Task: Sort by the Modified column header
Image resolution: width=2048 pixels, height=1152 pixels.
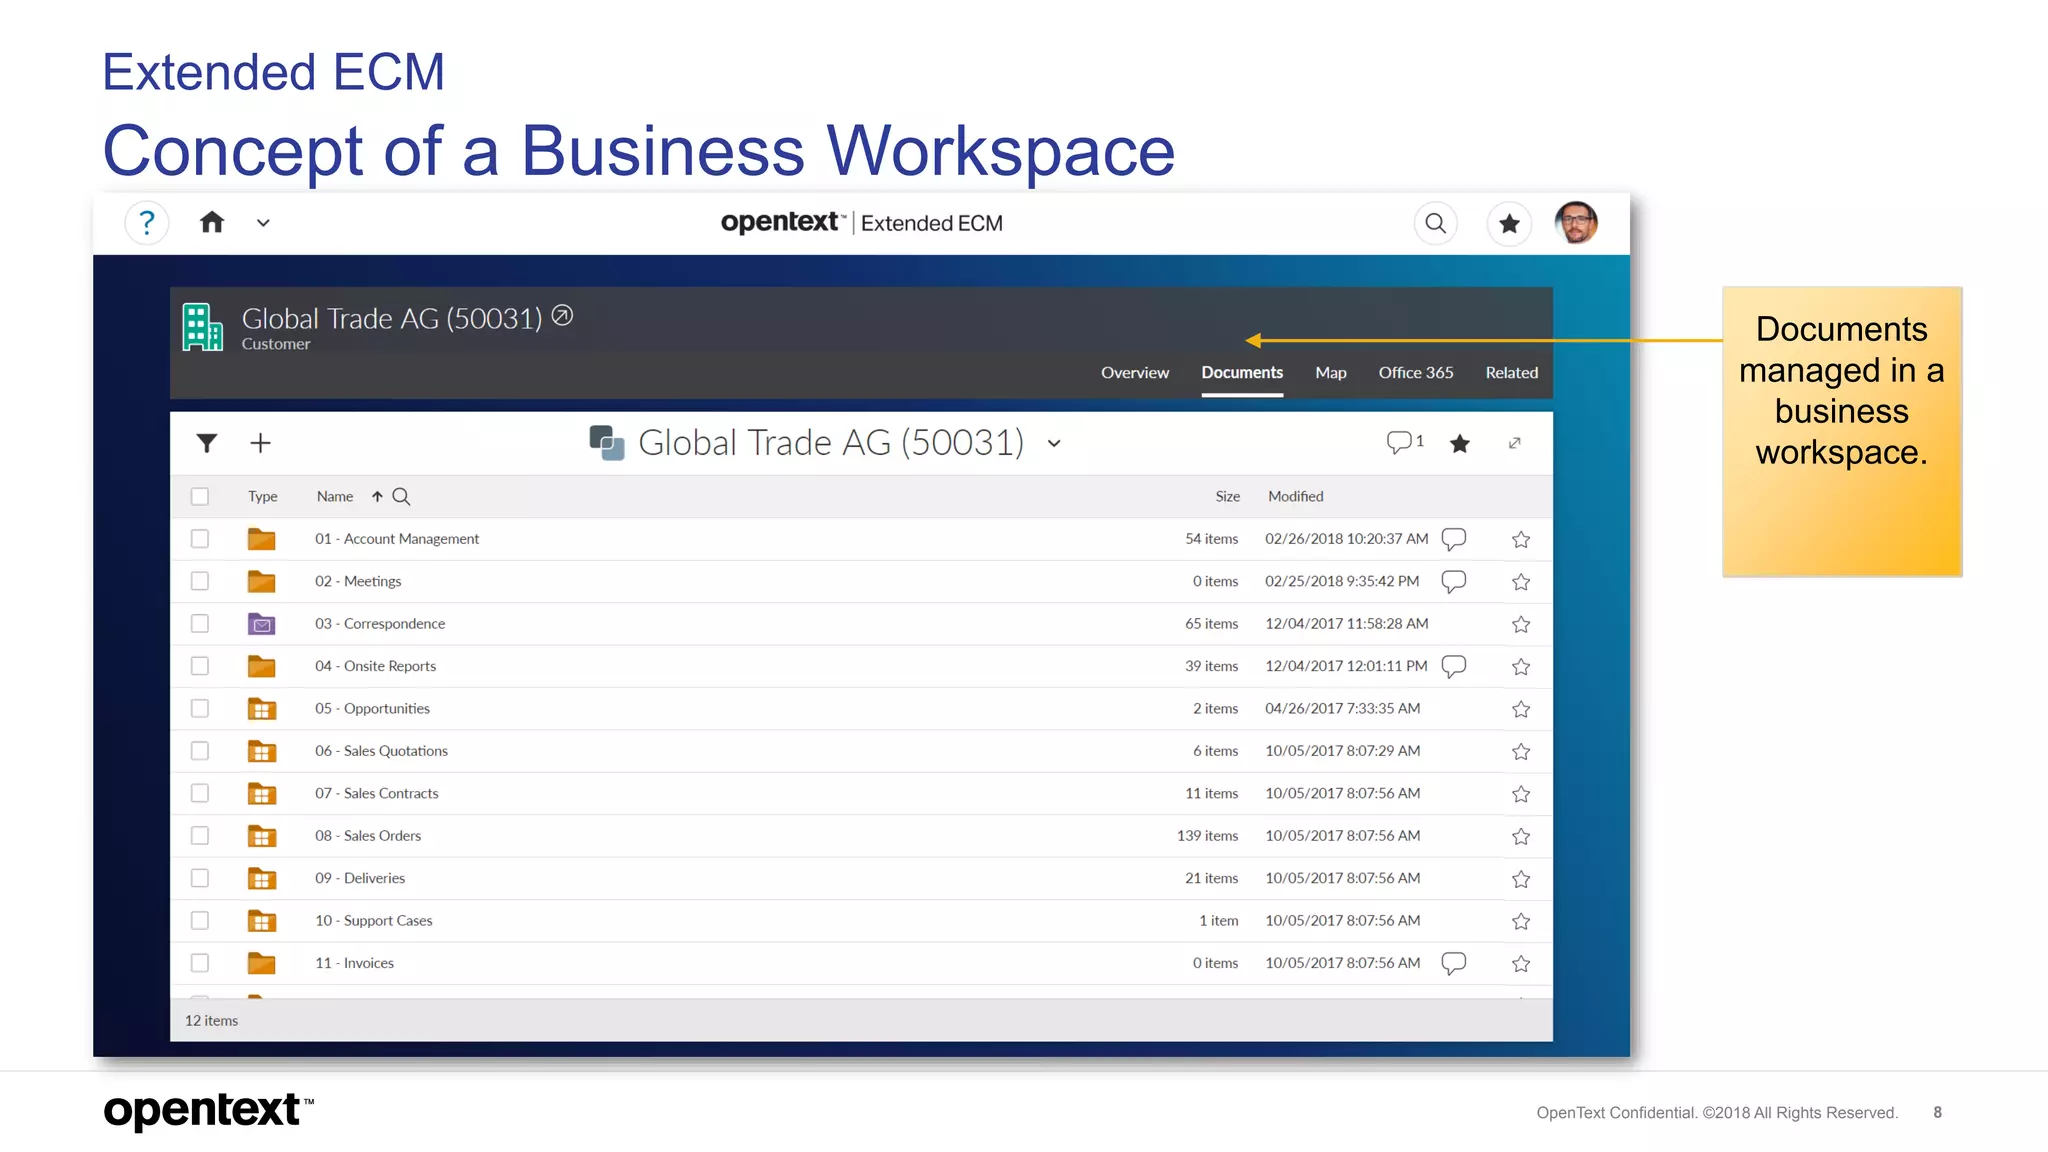Action: point(1296,496)
